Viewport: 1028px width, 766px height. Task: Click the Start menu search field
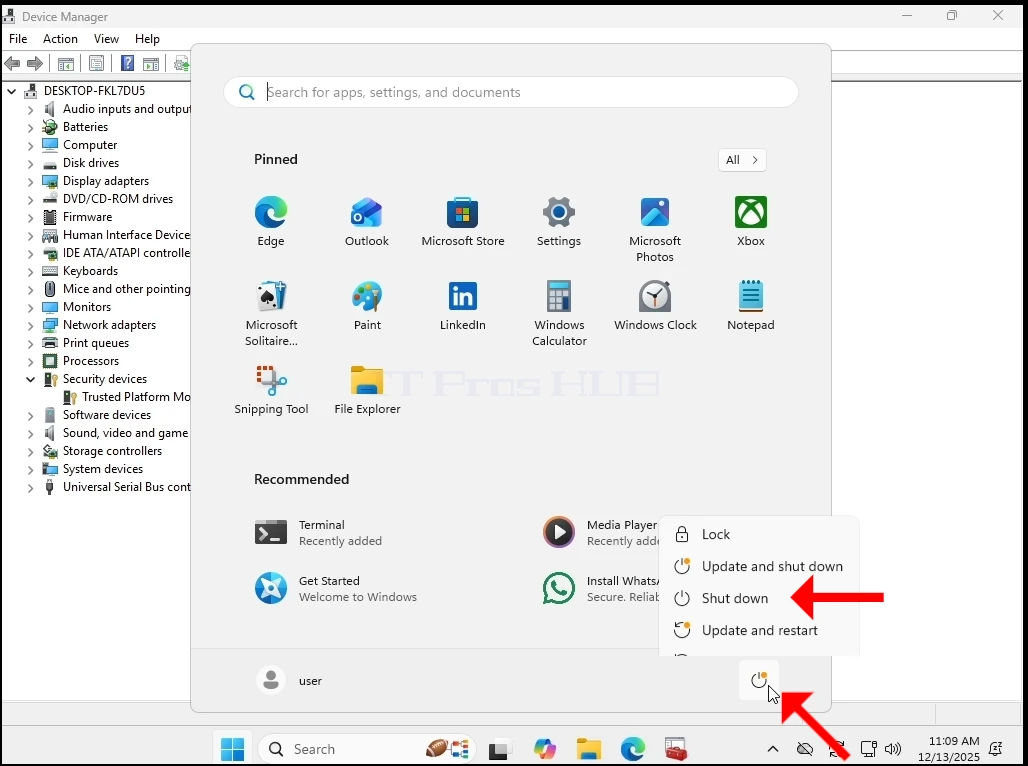click(x=511, y=92)
